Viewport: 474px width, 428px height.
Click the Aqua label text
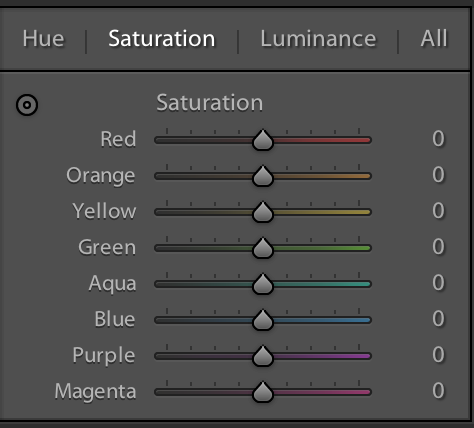[x=112, y=284]
